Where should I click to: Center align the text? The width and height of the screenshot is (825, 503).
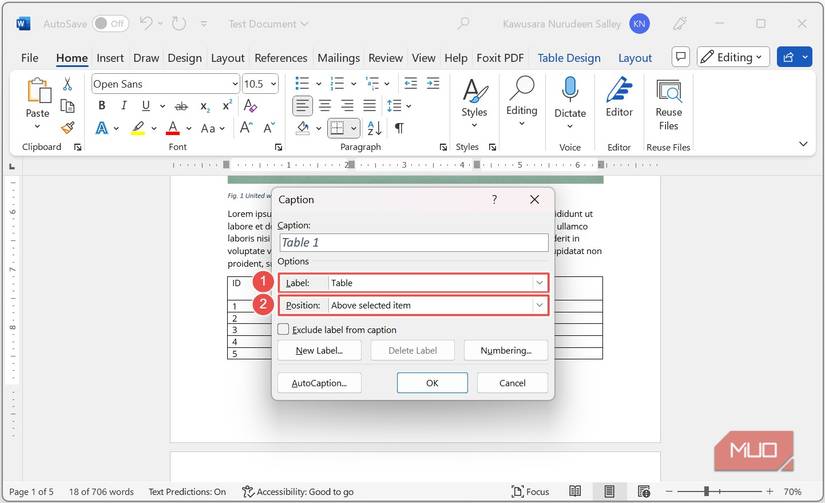(324, 106)
